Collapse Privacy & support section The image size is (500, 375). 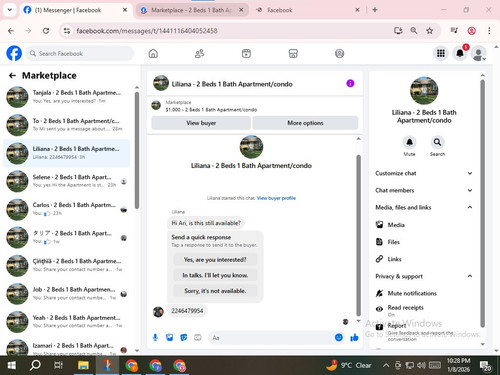pyautogui.click(x=423, y=276)
